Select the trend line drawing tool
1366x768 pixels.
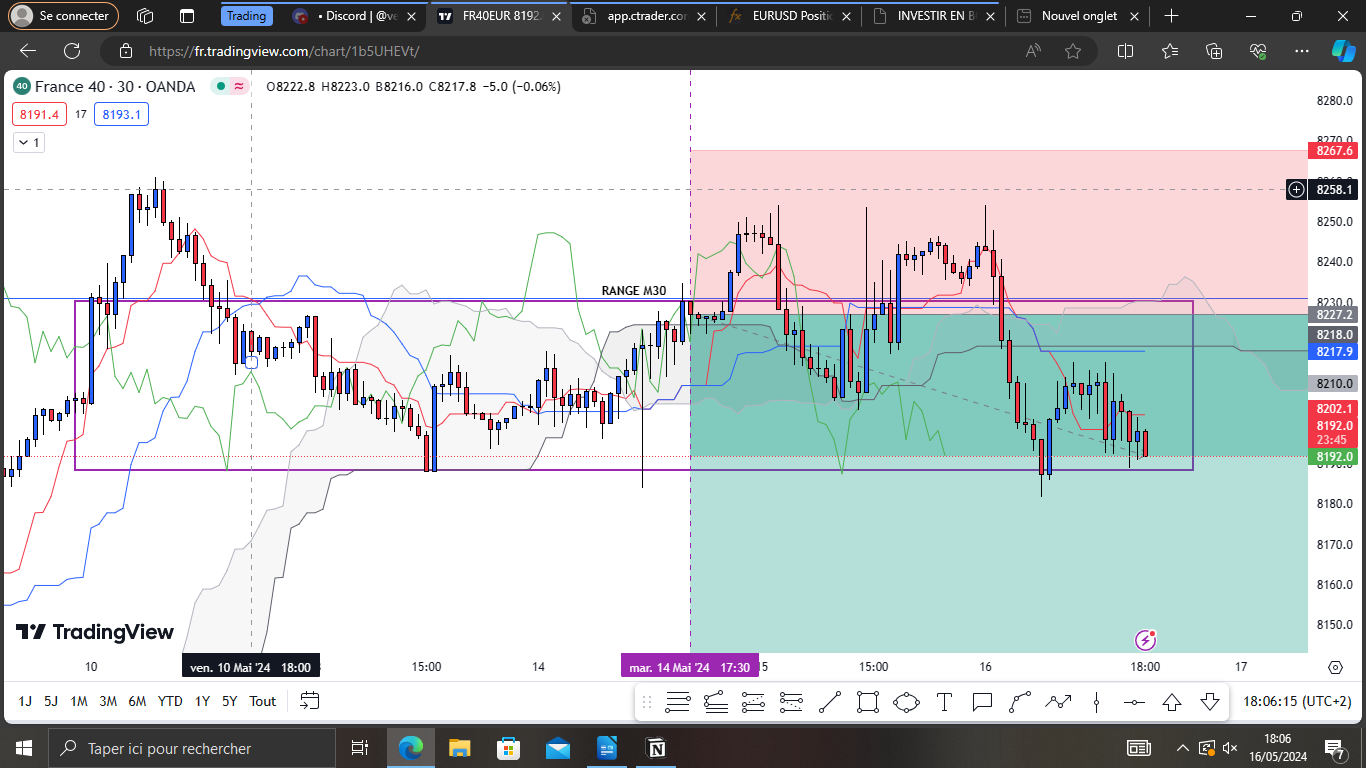(829, 702)
